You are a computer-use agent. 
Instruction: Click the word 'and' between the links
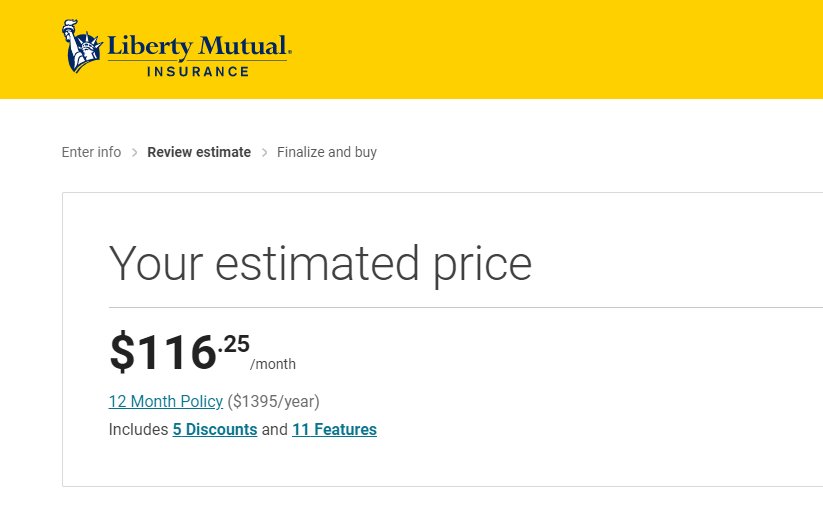pos(275,429)
